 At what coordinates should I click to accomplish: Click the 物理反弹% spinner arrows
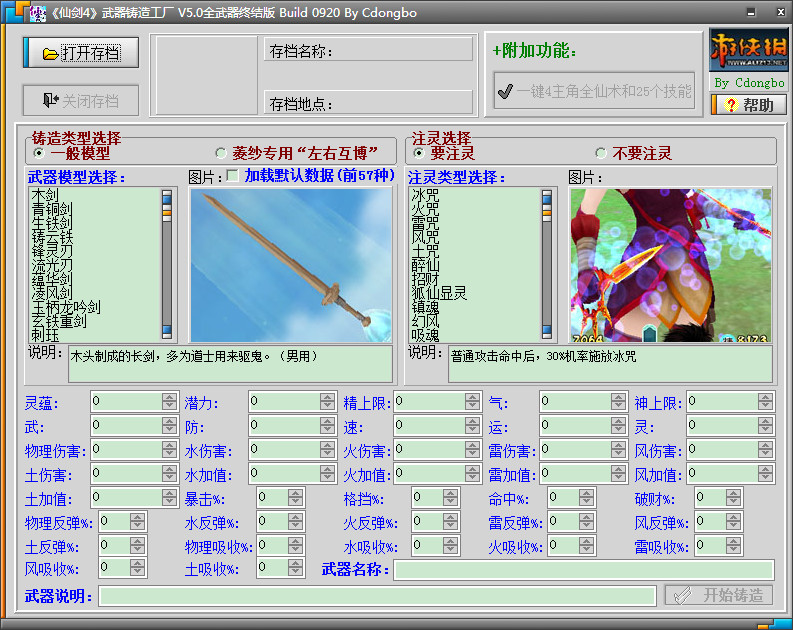(138, 521)
